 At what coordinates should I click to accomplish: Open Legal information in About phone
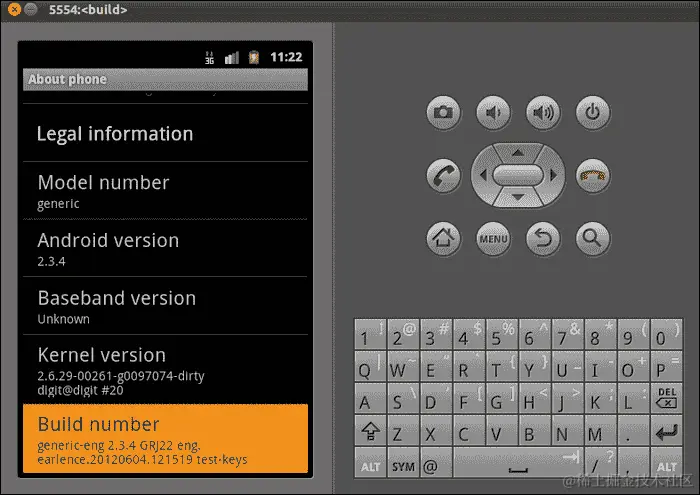click(x=165, y=133)
